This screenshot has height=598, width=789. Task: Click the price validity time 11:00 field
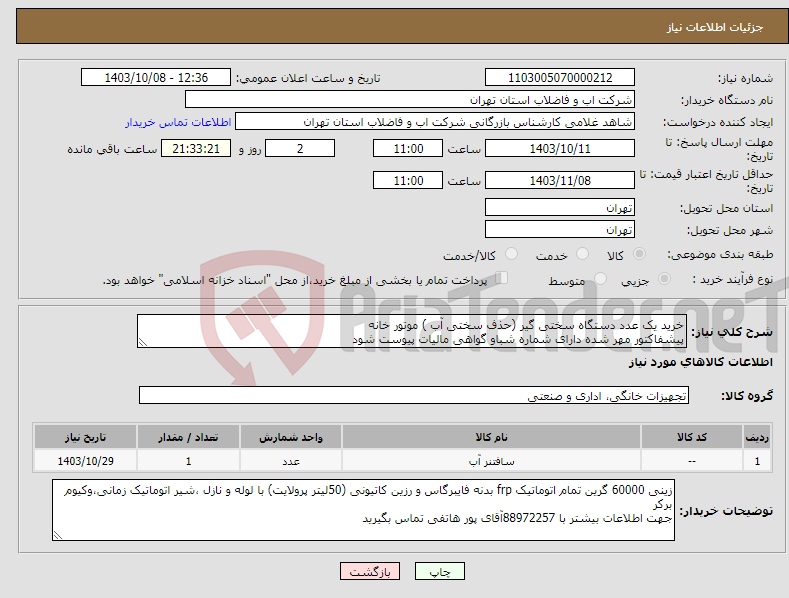(408, 180)
